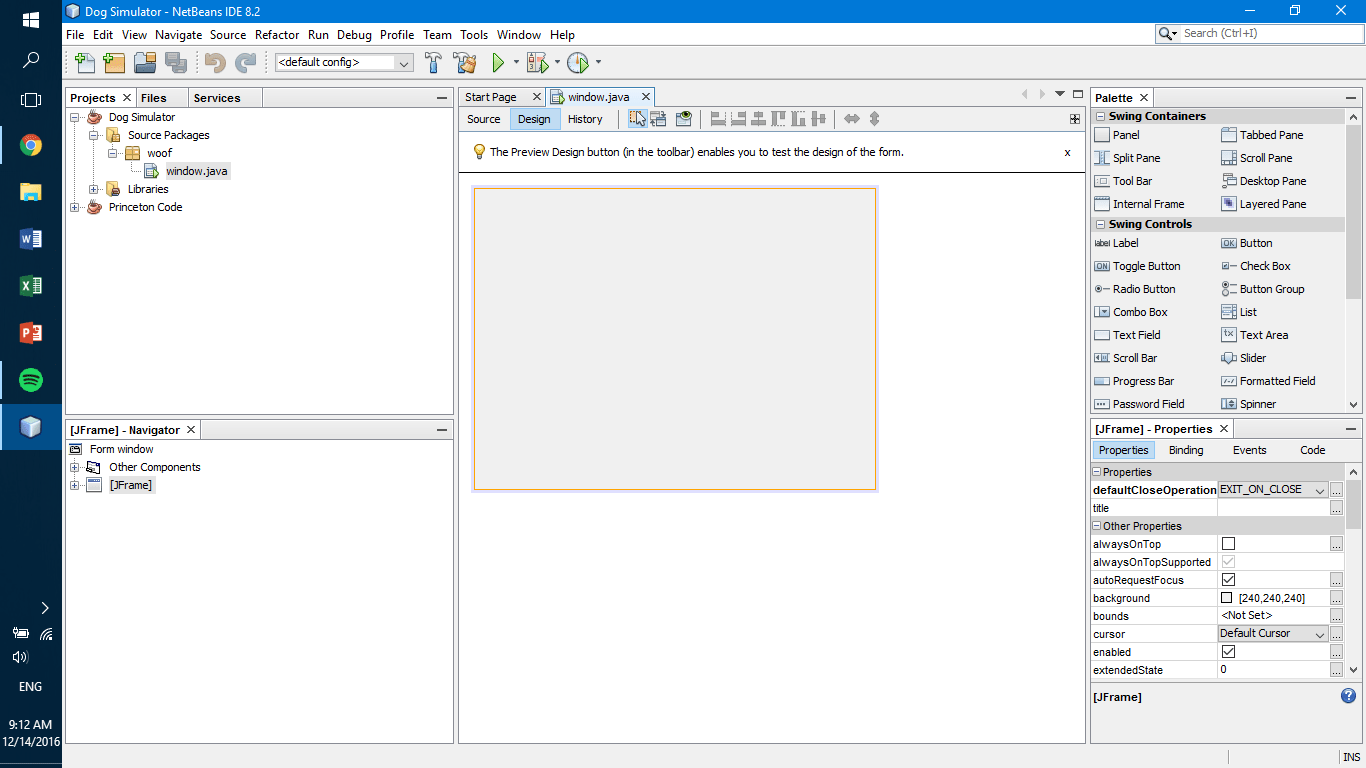Image resolution: width=1366 pixels, height=768 pixels.
Task: Select Tabbed Pane in the Palette
Action: pyautogui.click(x=1262, y=135)
